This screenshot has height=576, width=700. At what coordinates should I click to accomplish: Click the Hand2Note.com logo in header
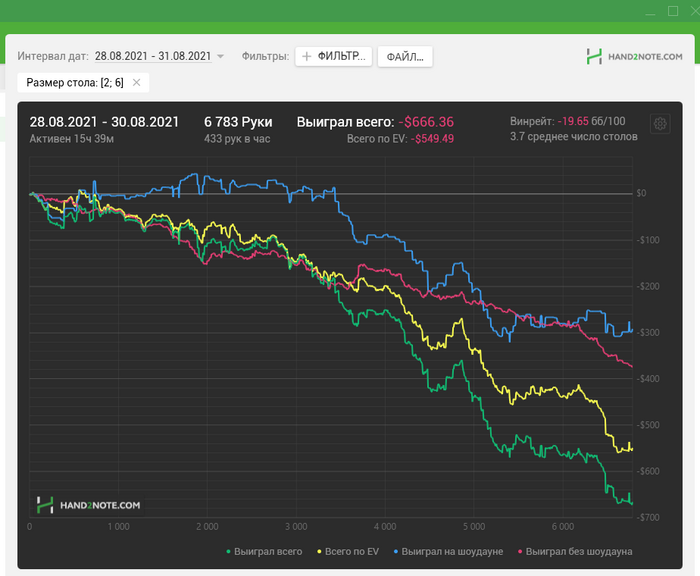pyautogui.click(x=634, y=57)
